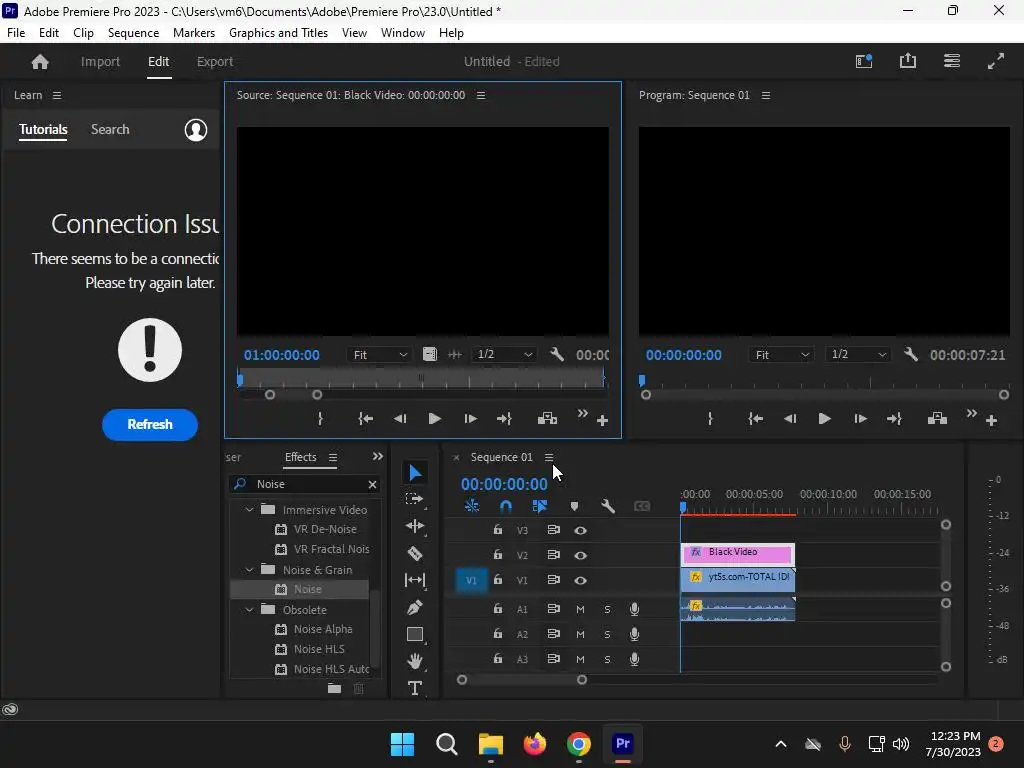Open Timeline display settings wrench

607,506
